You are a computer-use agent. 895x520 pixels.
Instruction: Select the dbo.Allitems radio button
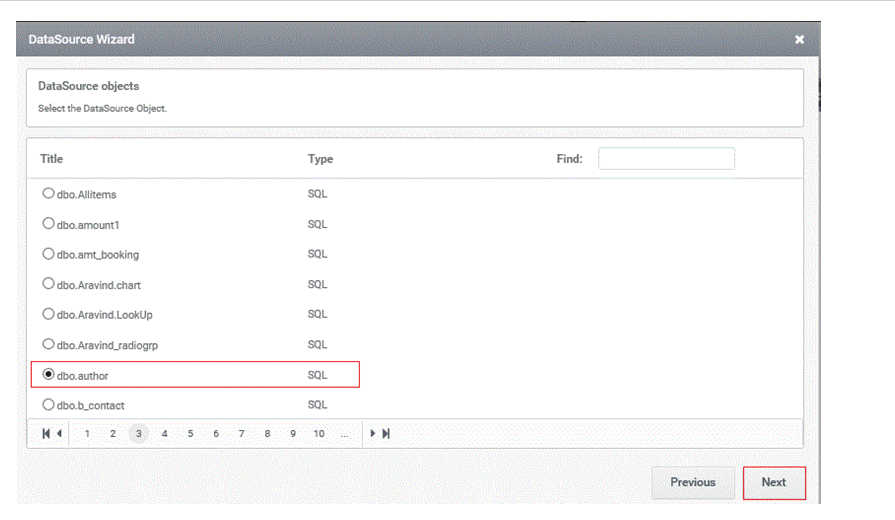coord(49,194)
